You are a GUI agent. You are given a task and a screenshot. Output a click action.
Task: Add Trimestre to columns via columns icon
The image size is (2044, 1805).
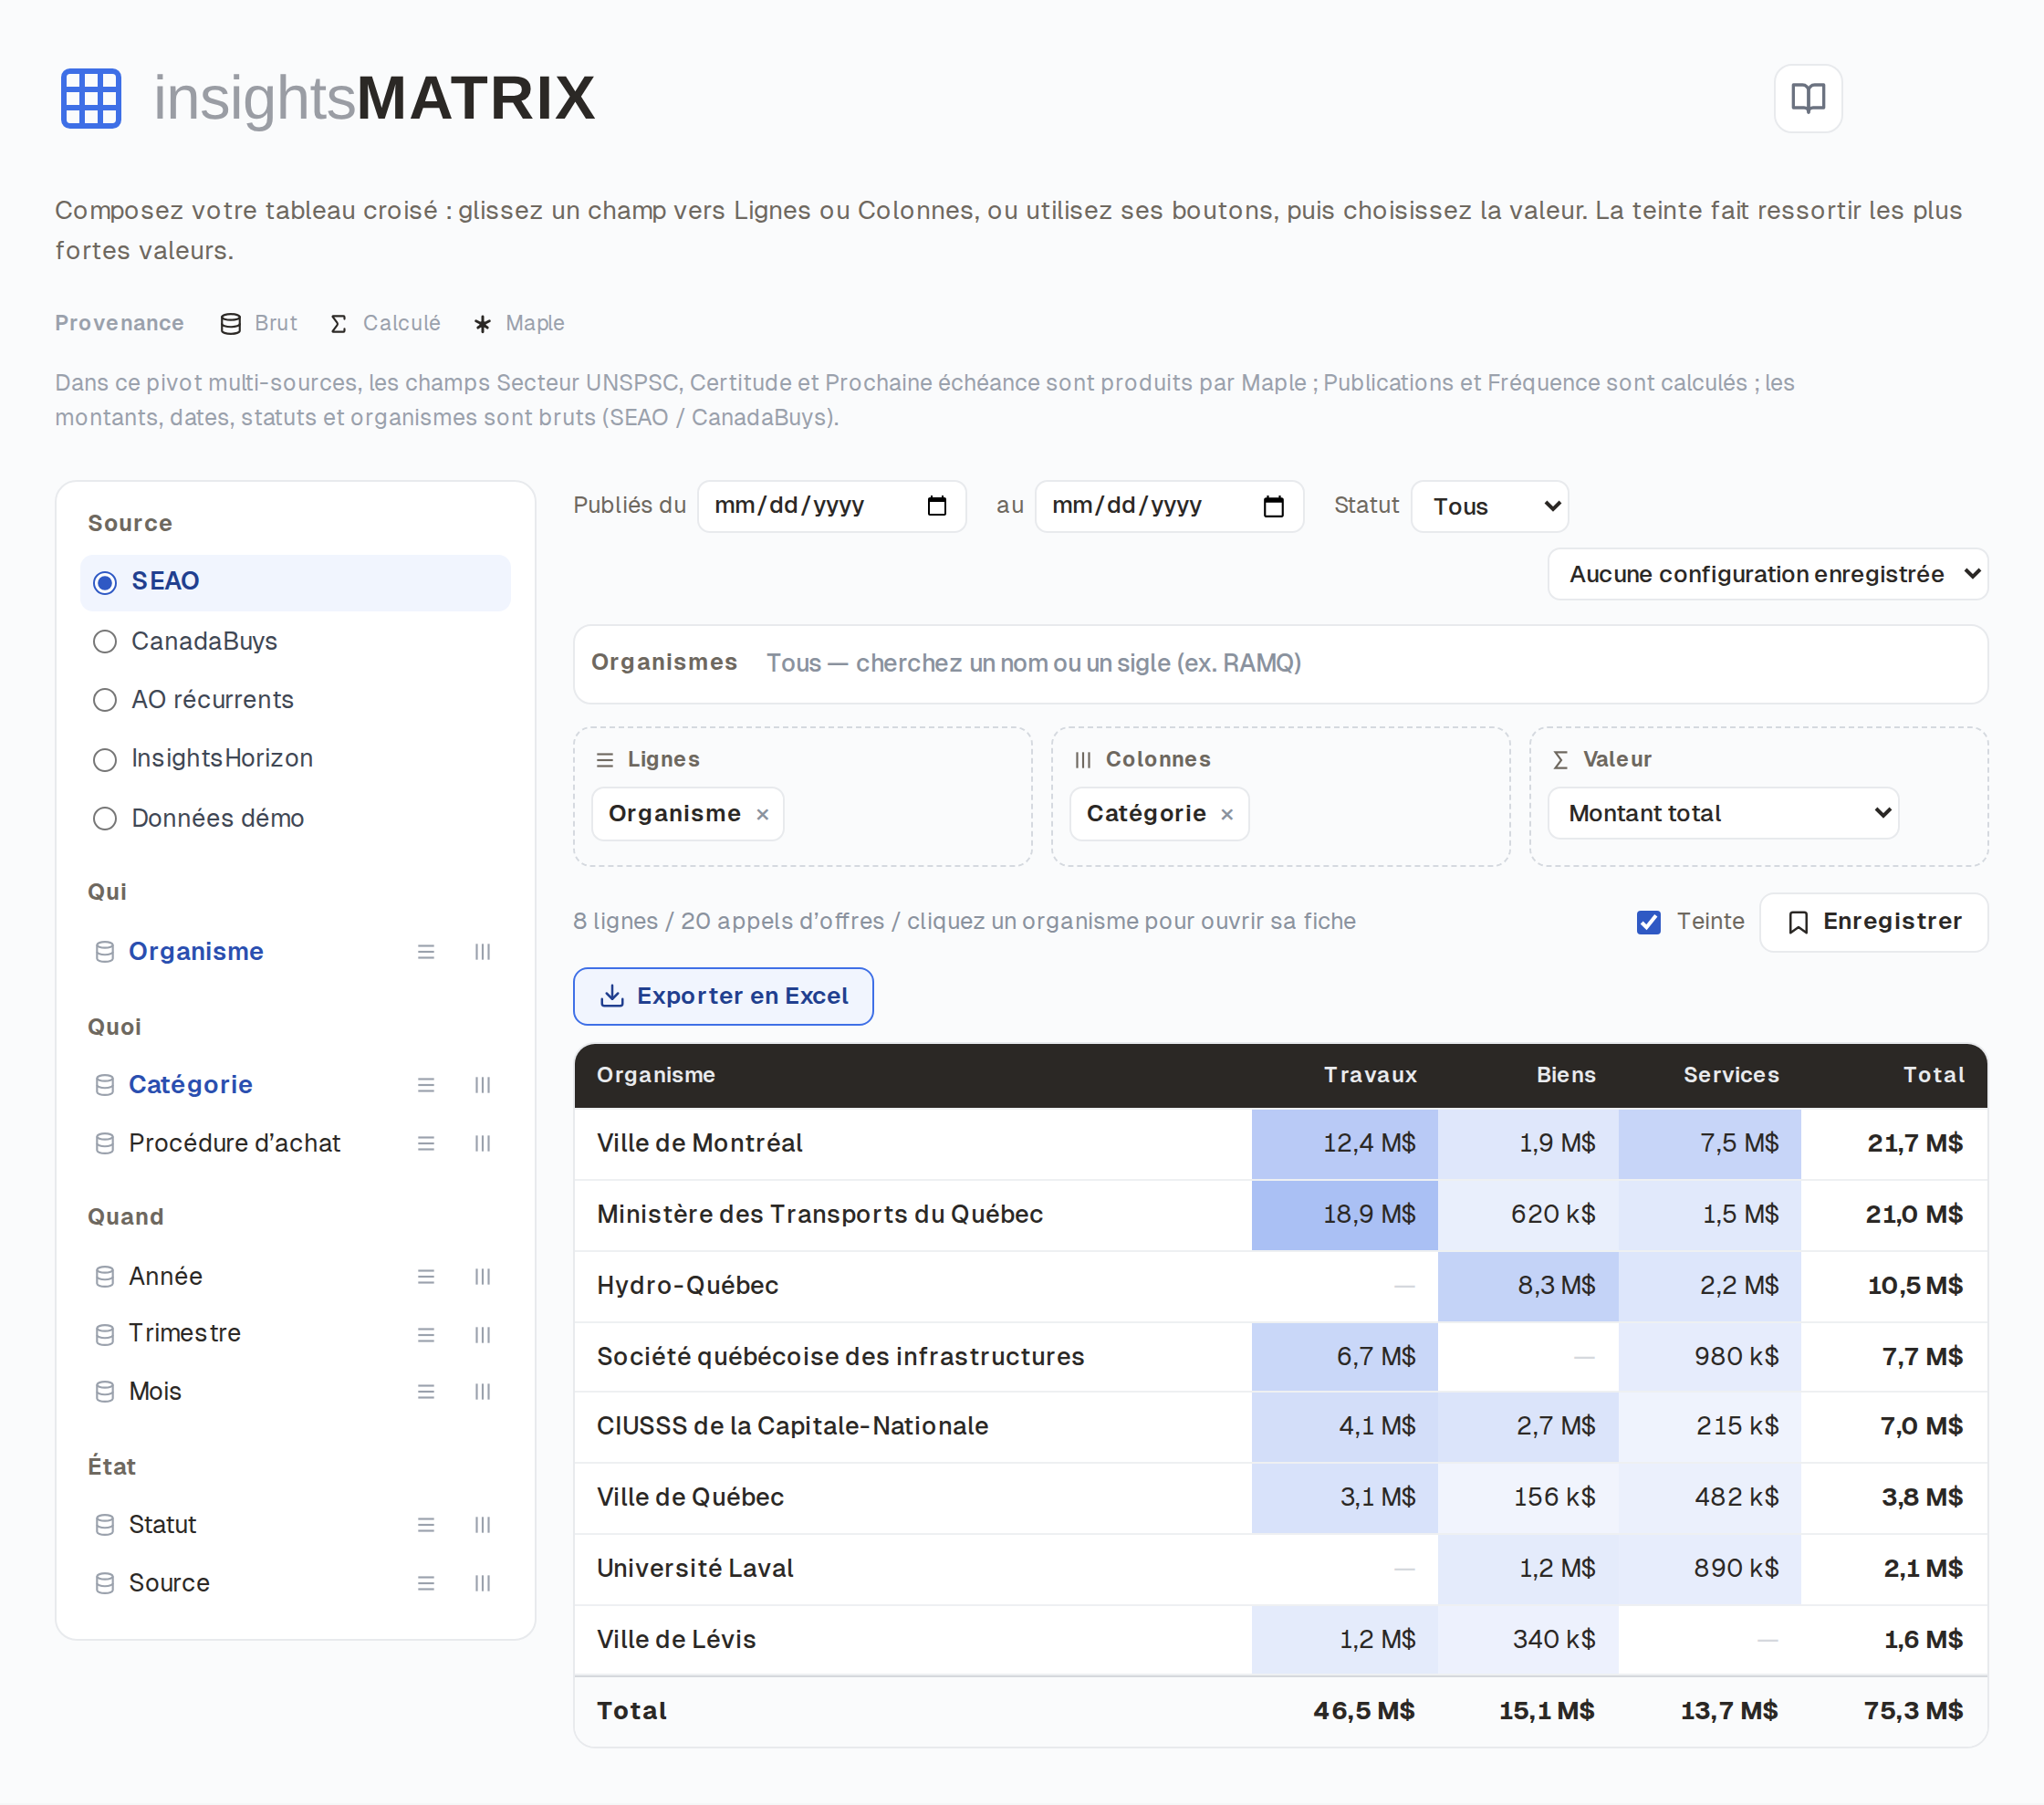[482, 1334]
